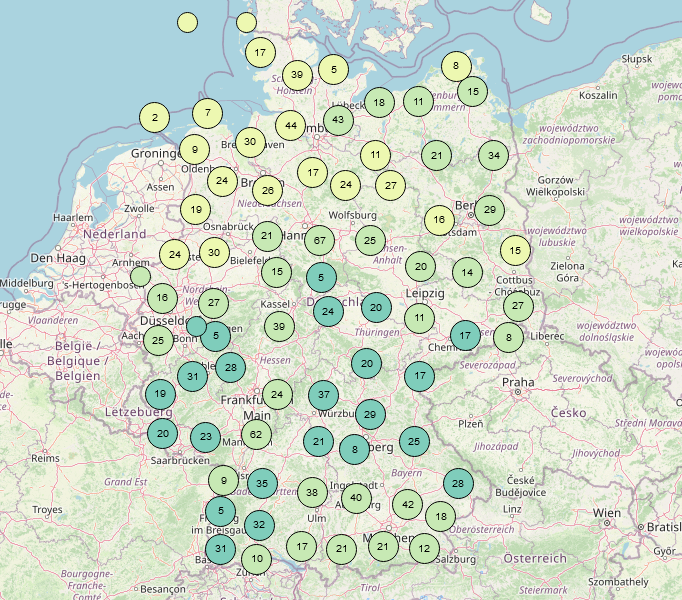Select the green cluster marker labeled 12
This screenshot has height=600, width=682.
[x=425, y=547]
